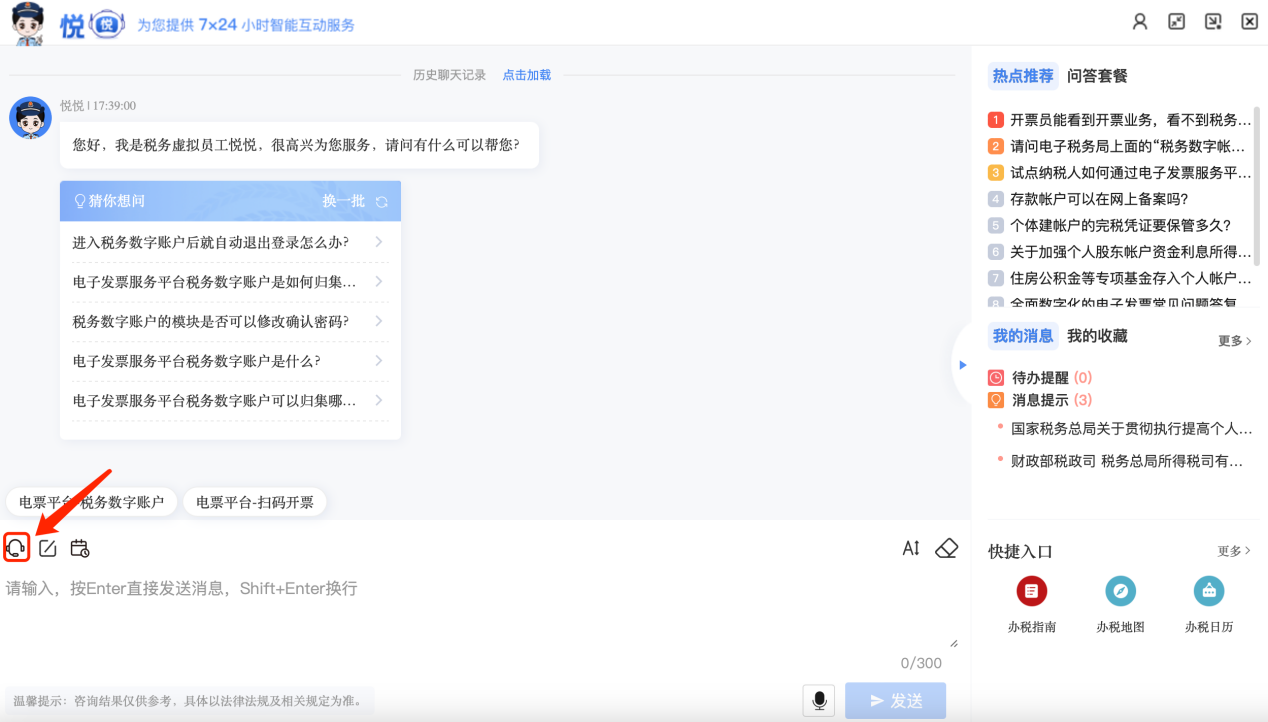Clear chat with the eraser icon
The width and height of the screenshot is (1268, 722).
(x=946, y=548)
